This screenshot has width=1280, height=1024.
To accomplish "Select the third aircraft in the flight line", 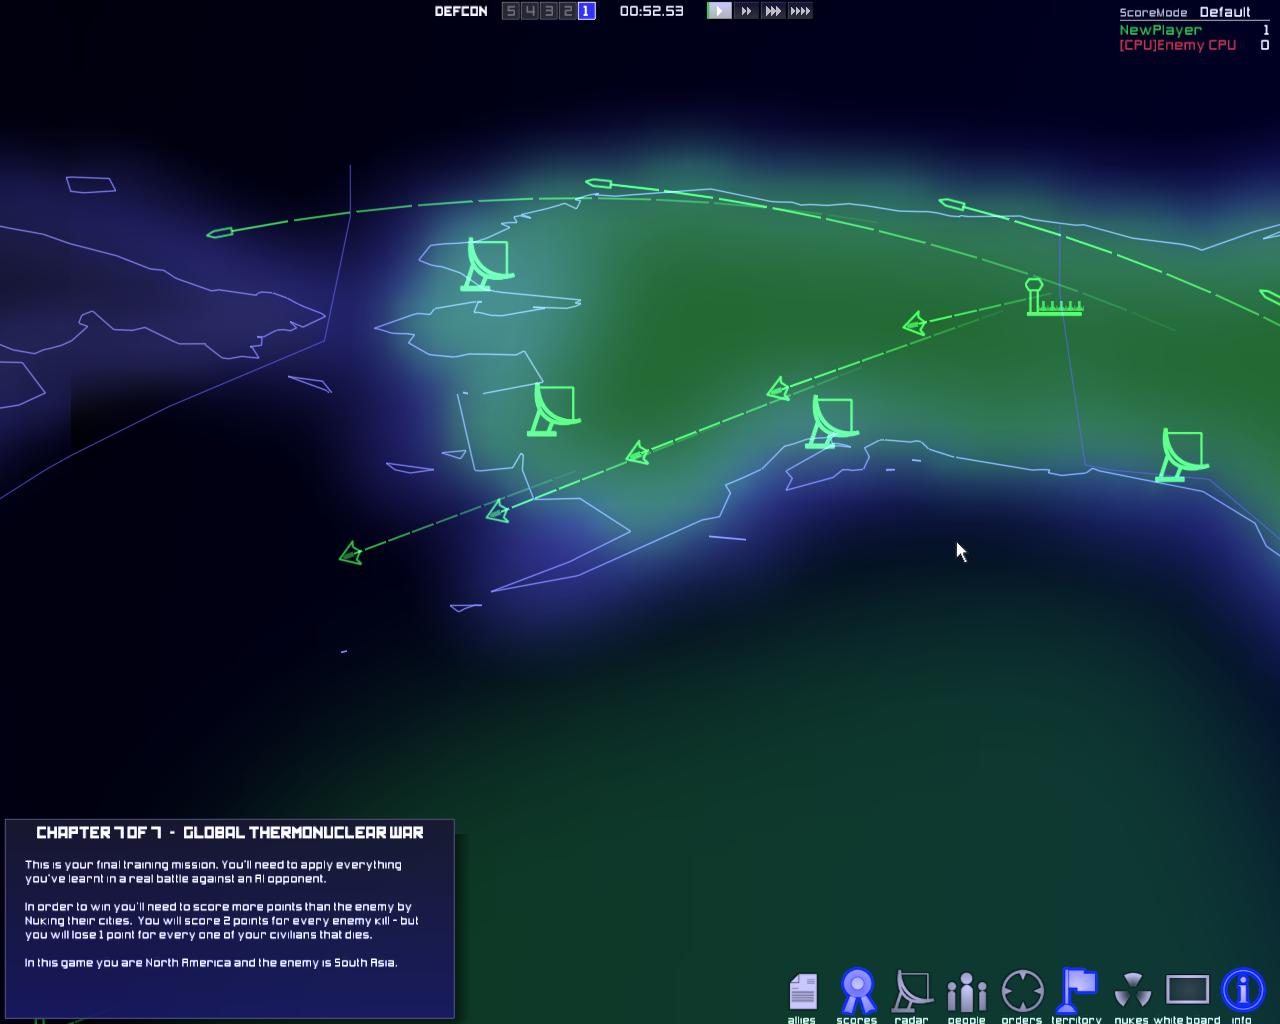I will 638,454.
